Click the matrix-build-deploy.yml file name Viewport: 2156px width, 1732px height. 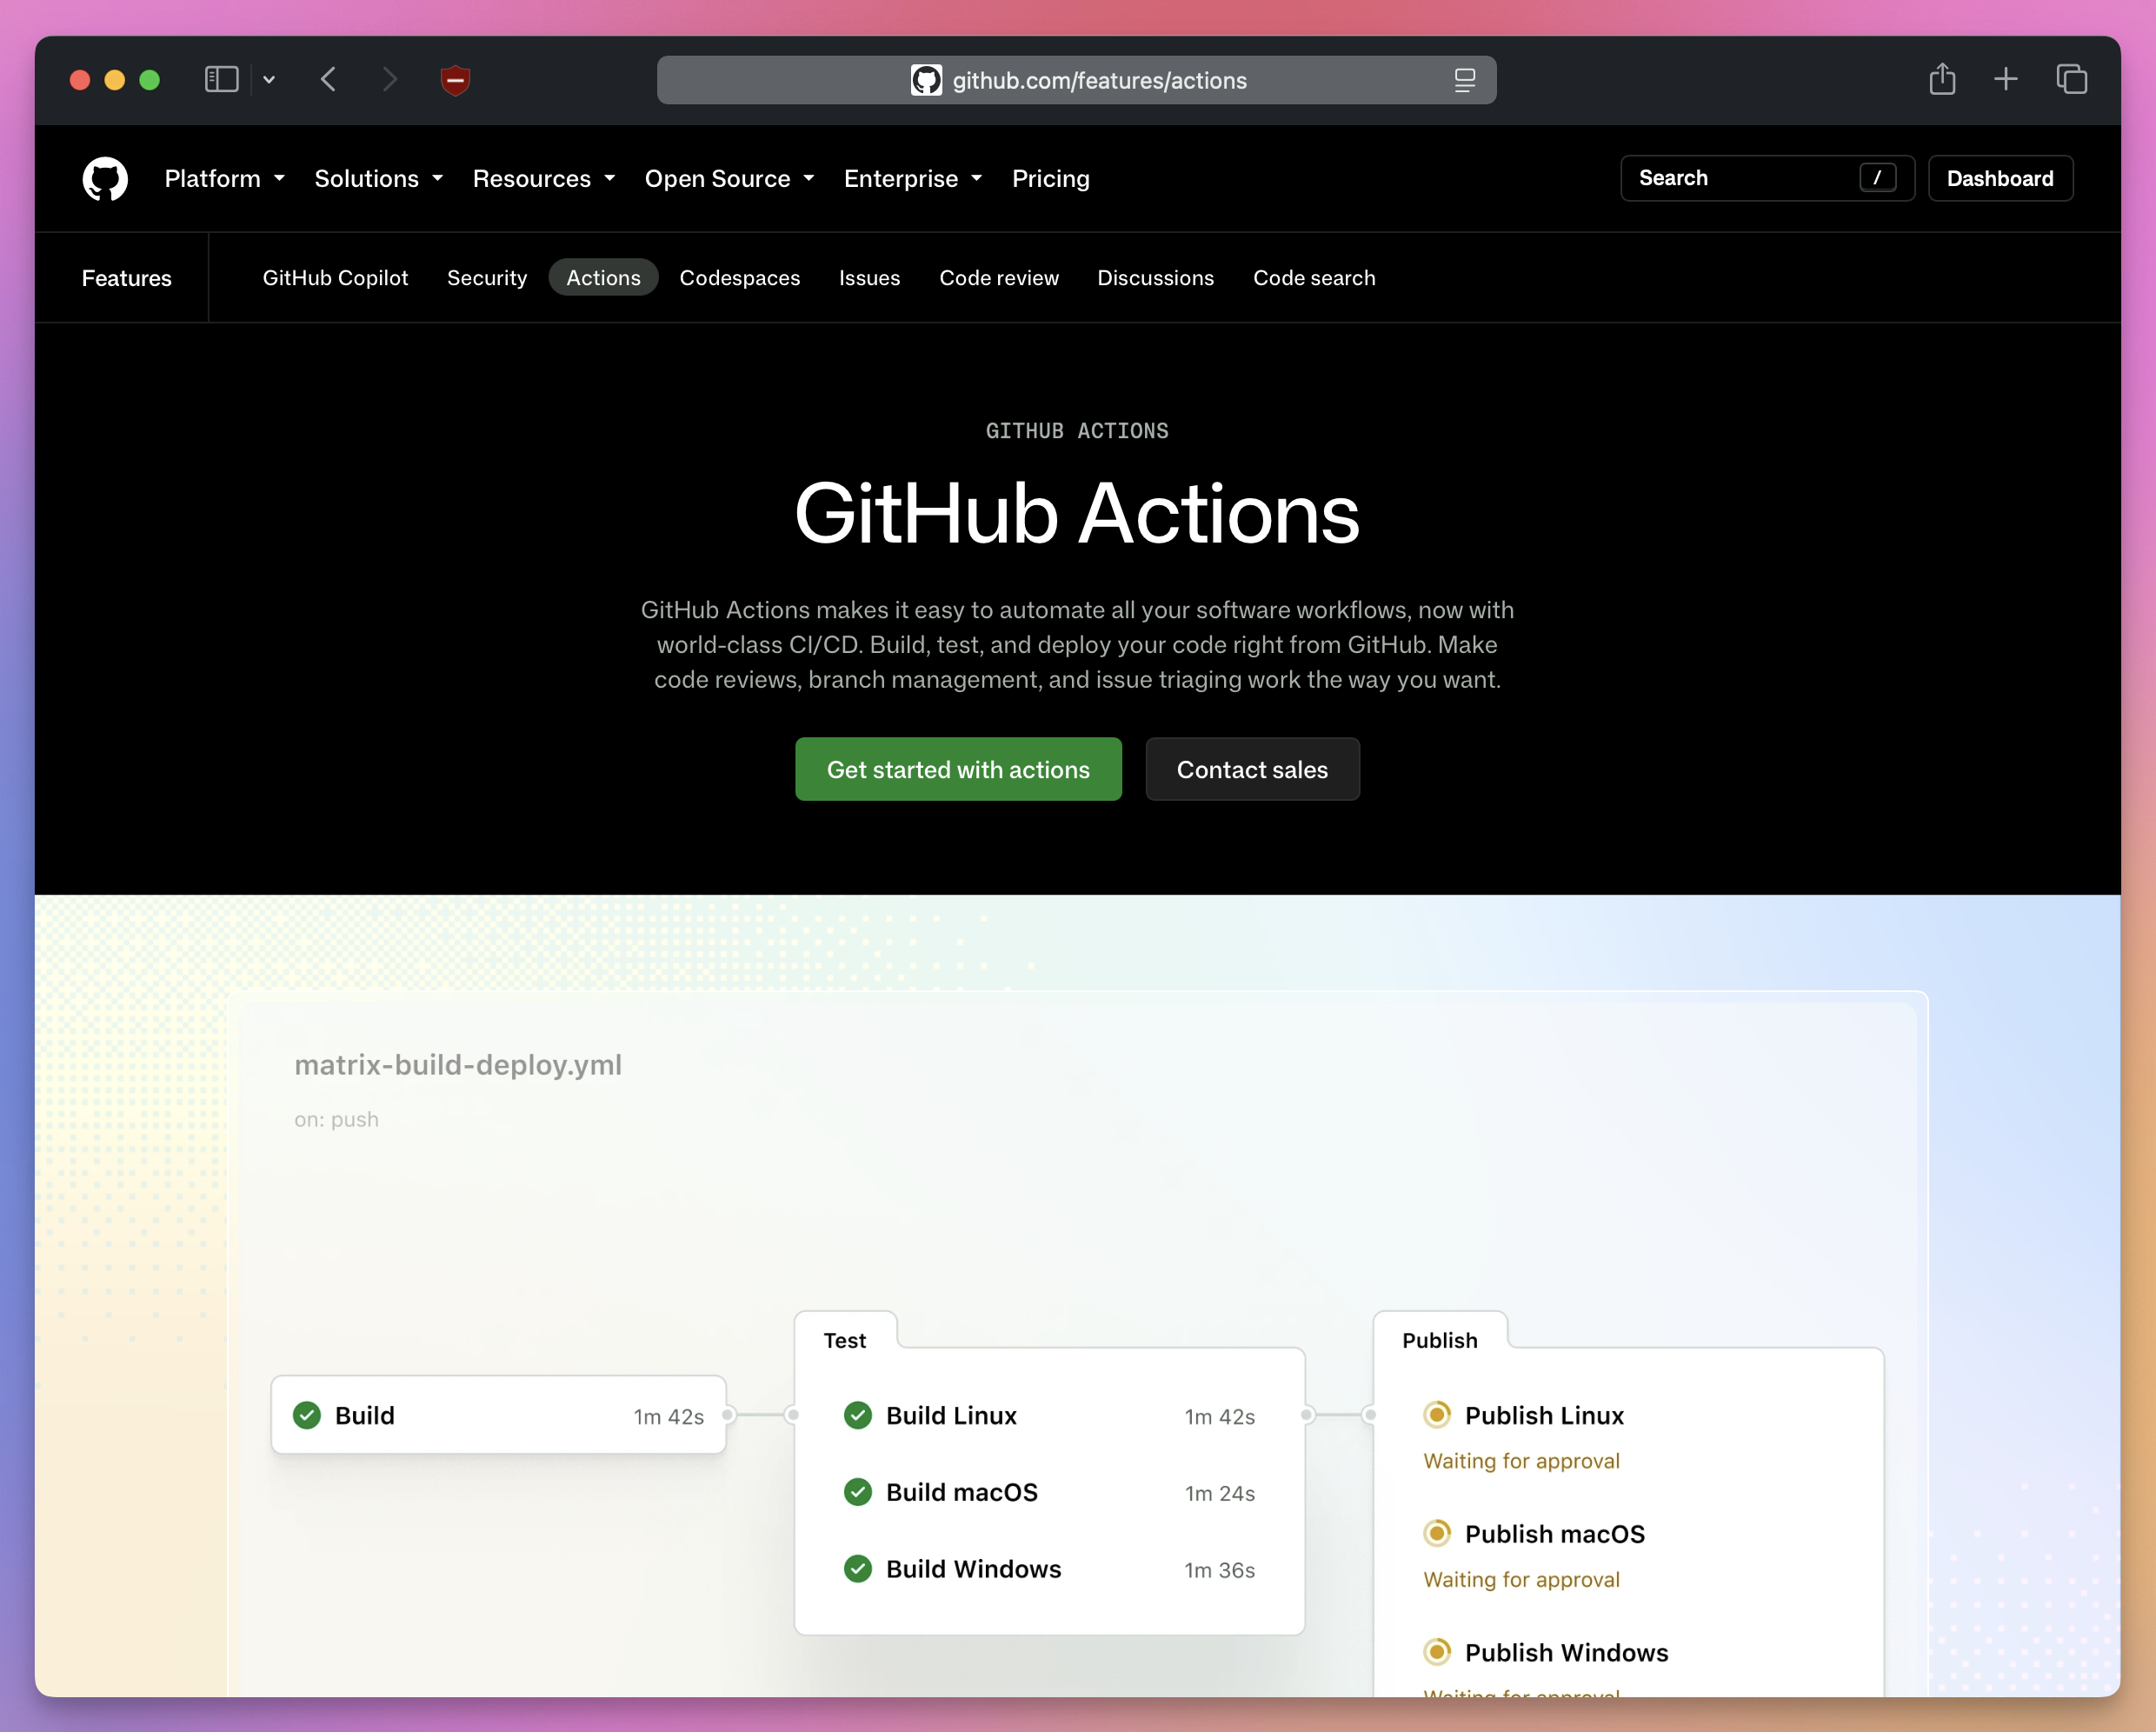[x=458, y=1064]
